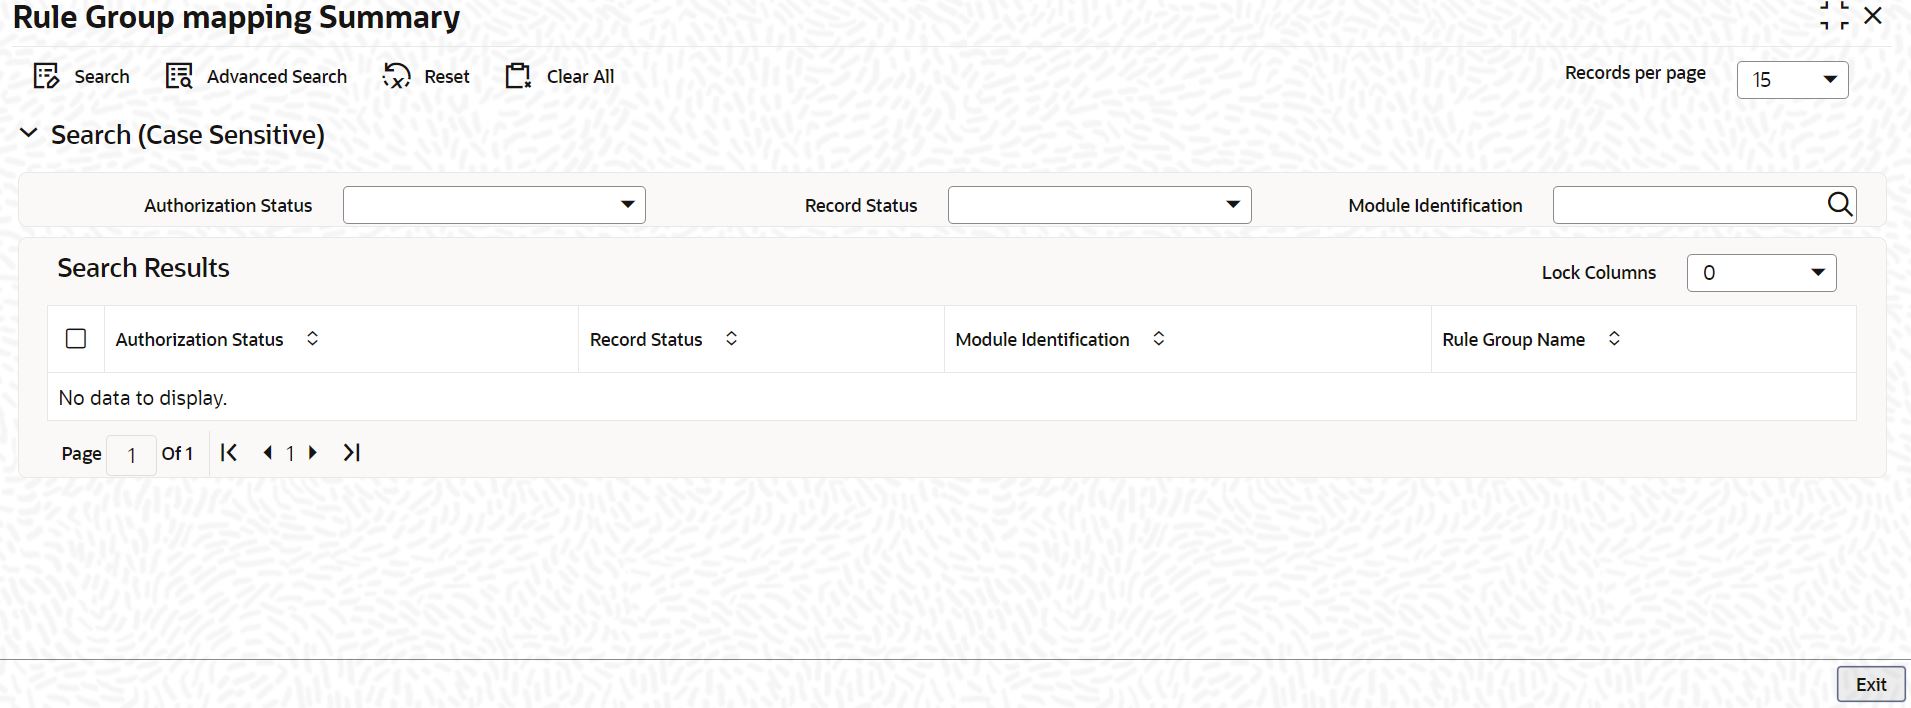The image size is (1911, 708).
Task: Open Advanced Search
Action: pyautogui.click(x=179, y=77)
